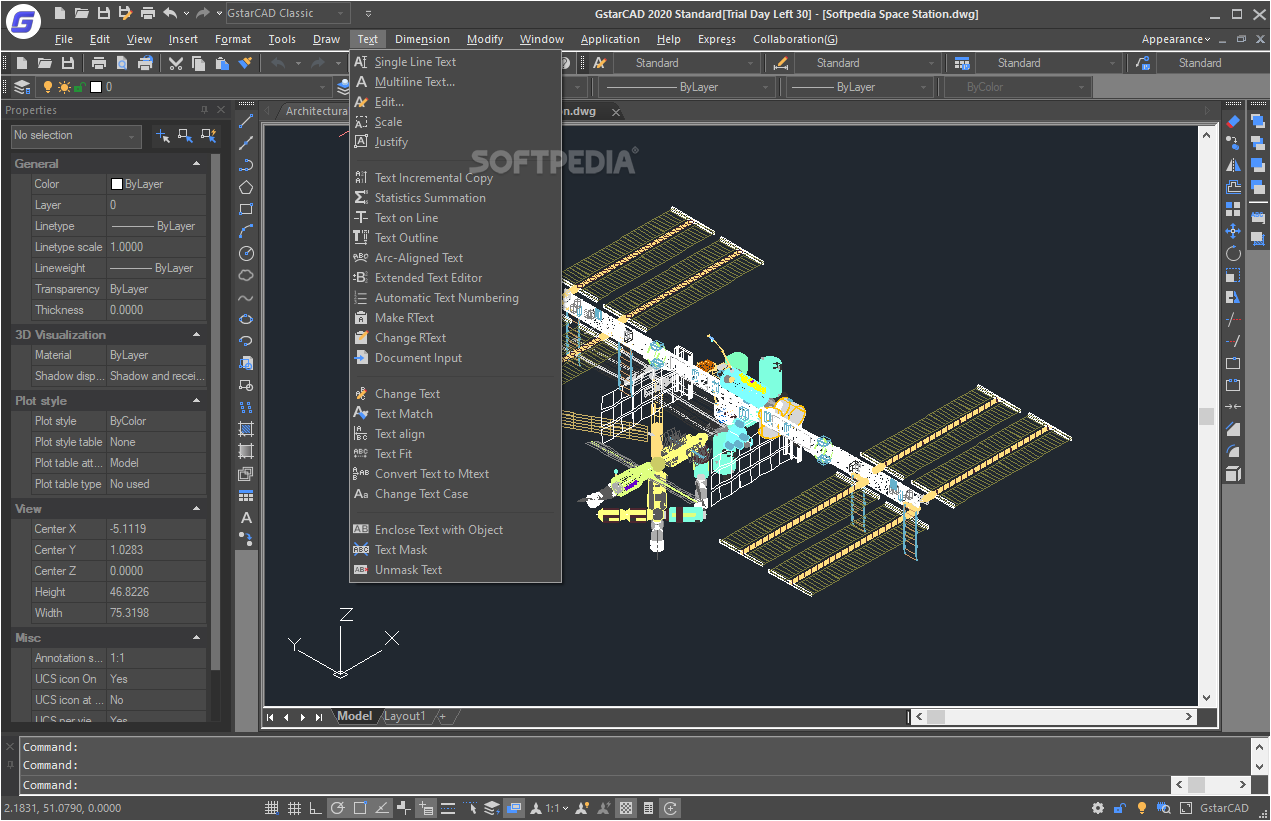
Task: Click the settings gear in status bar
Action: [1098, 808]
